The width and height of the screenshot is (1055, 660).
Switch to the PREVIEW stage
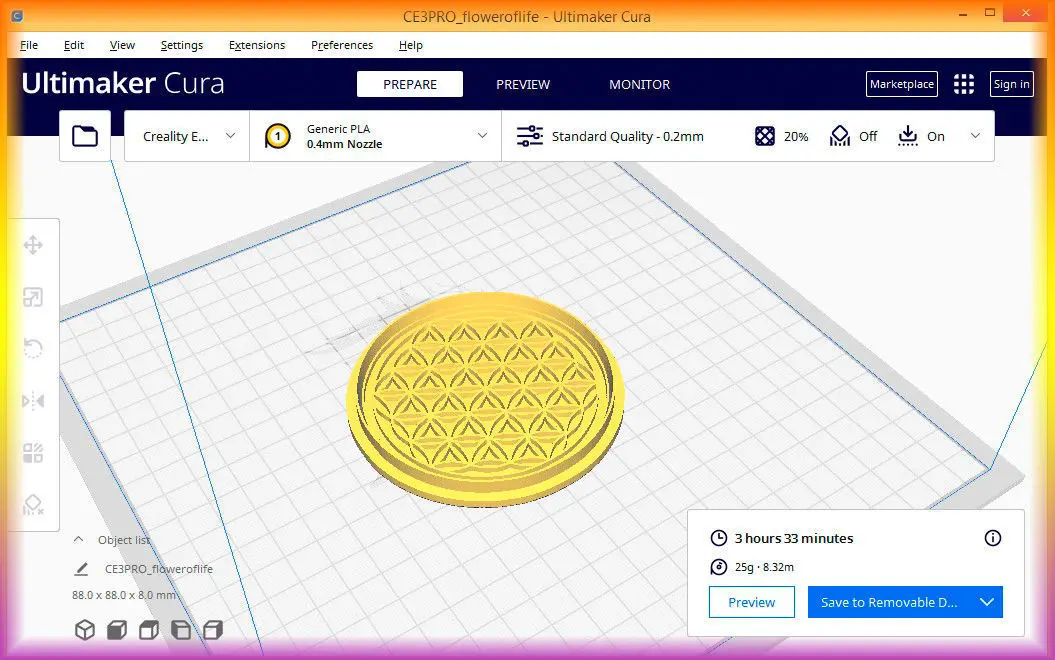tap(523, 84)
